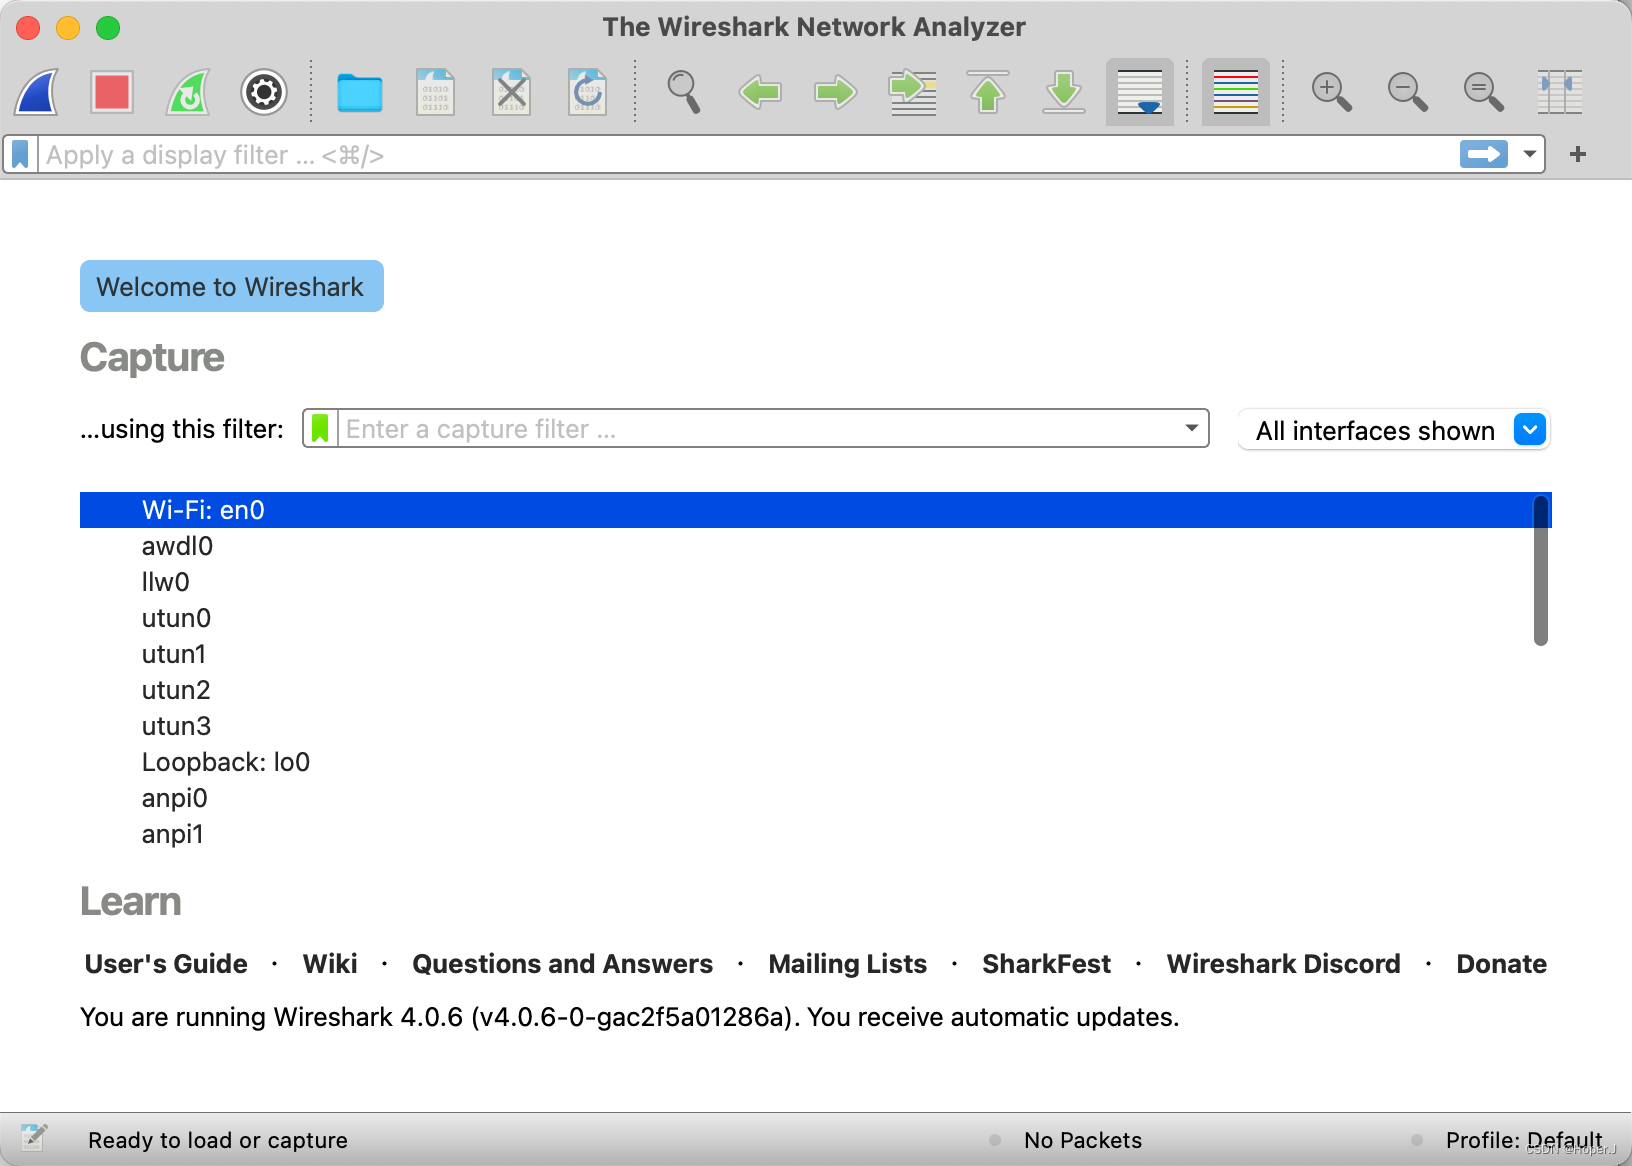Zoom out main window text

click(1408, 92)
